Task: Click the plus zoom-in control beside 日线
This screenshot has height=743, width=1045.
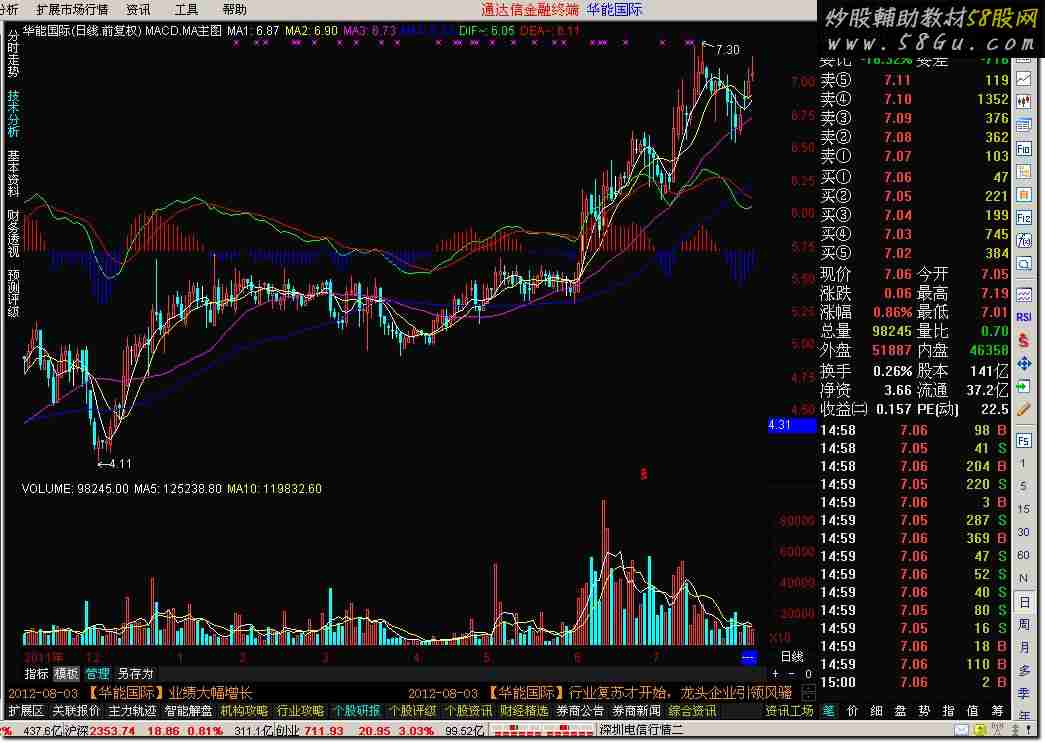Action: [775, 674]
